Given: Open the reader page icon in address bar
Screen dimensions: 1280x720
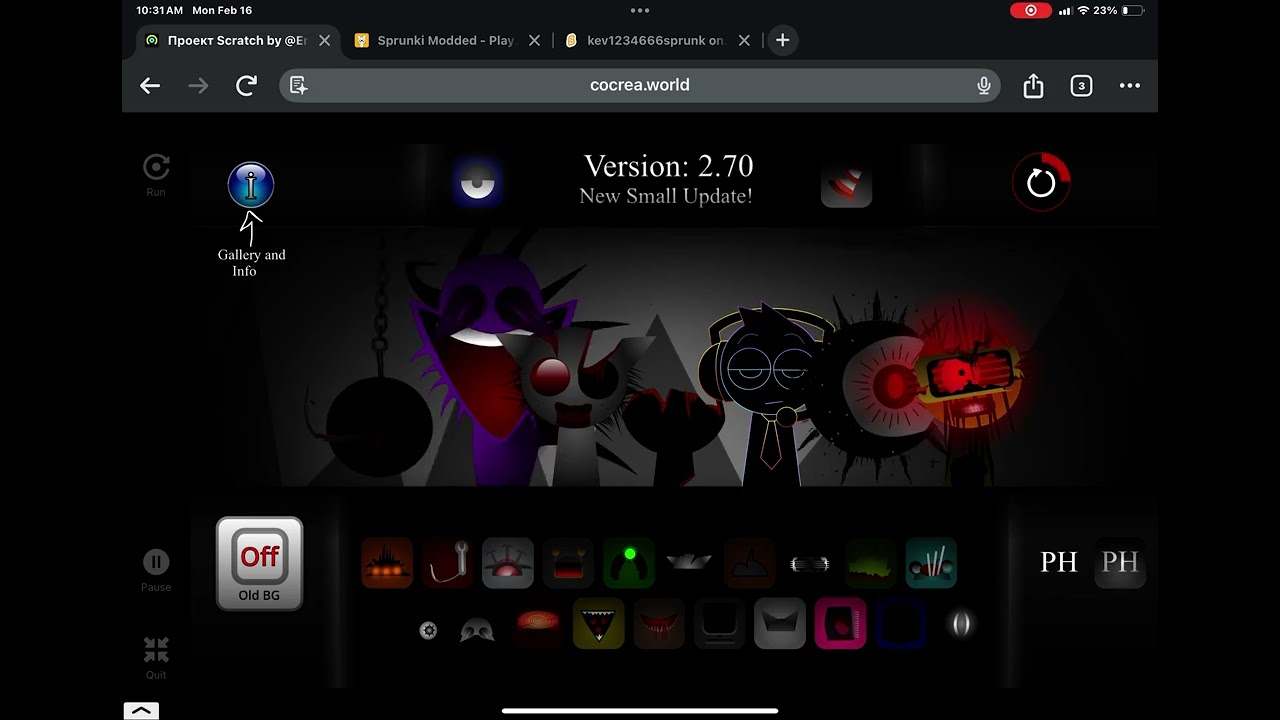Looking at the screenshot, I should pyautogui.click(x=298, y=86).
